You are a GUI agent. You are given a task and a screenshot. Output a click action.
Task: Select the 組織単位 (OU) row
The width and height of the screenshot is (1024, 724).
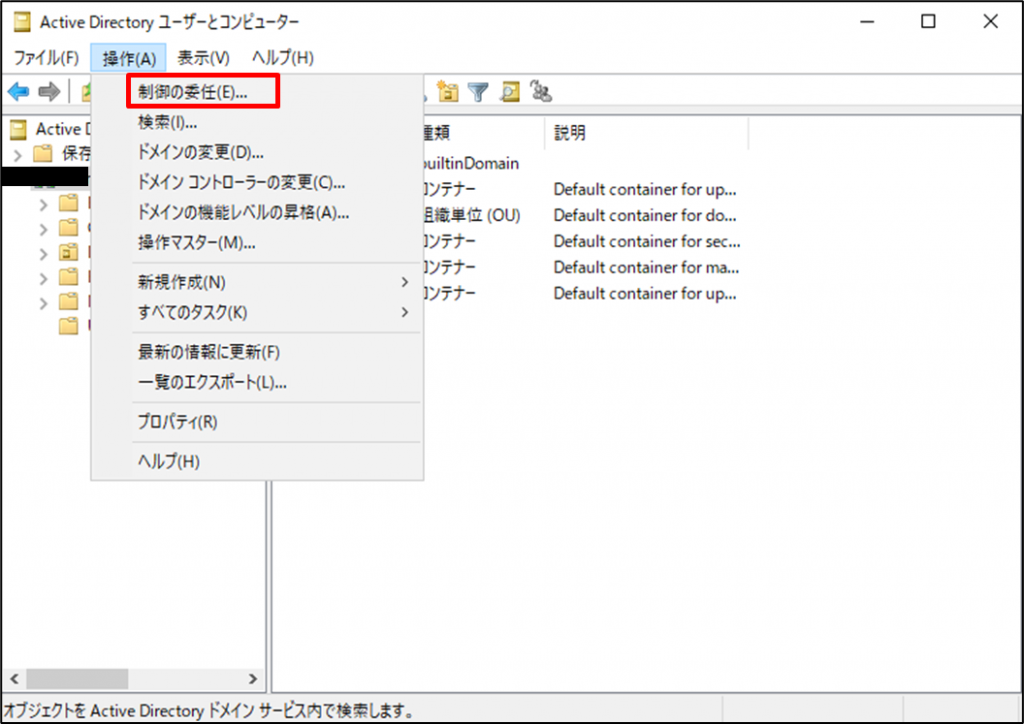tap(472, 215)
